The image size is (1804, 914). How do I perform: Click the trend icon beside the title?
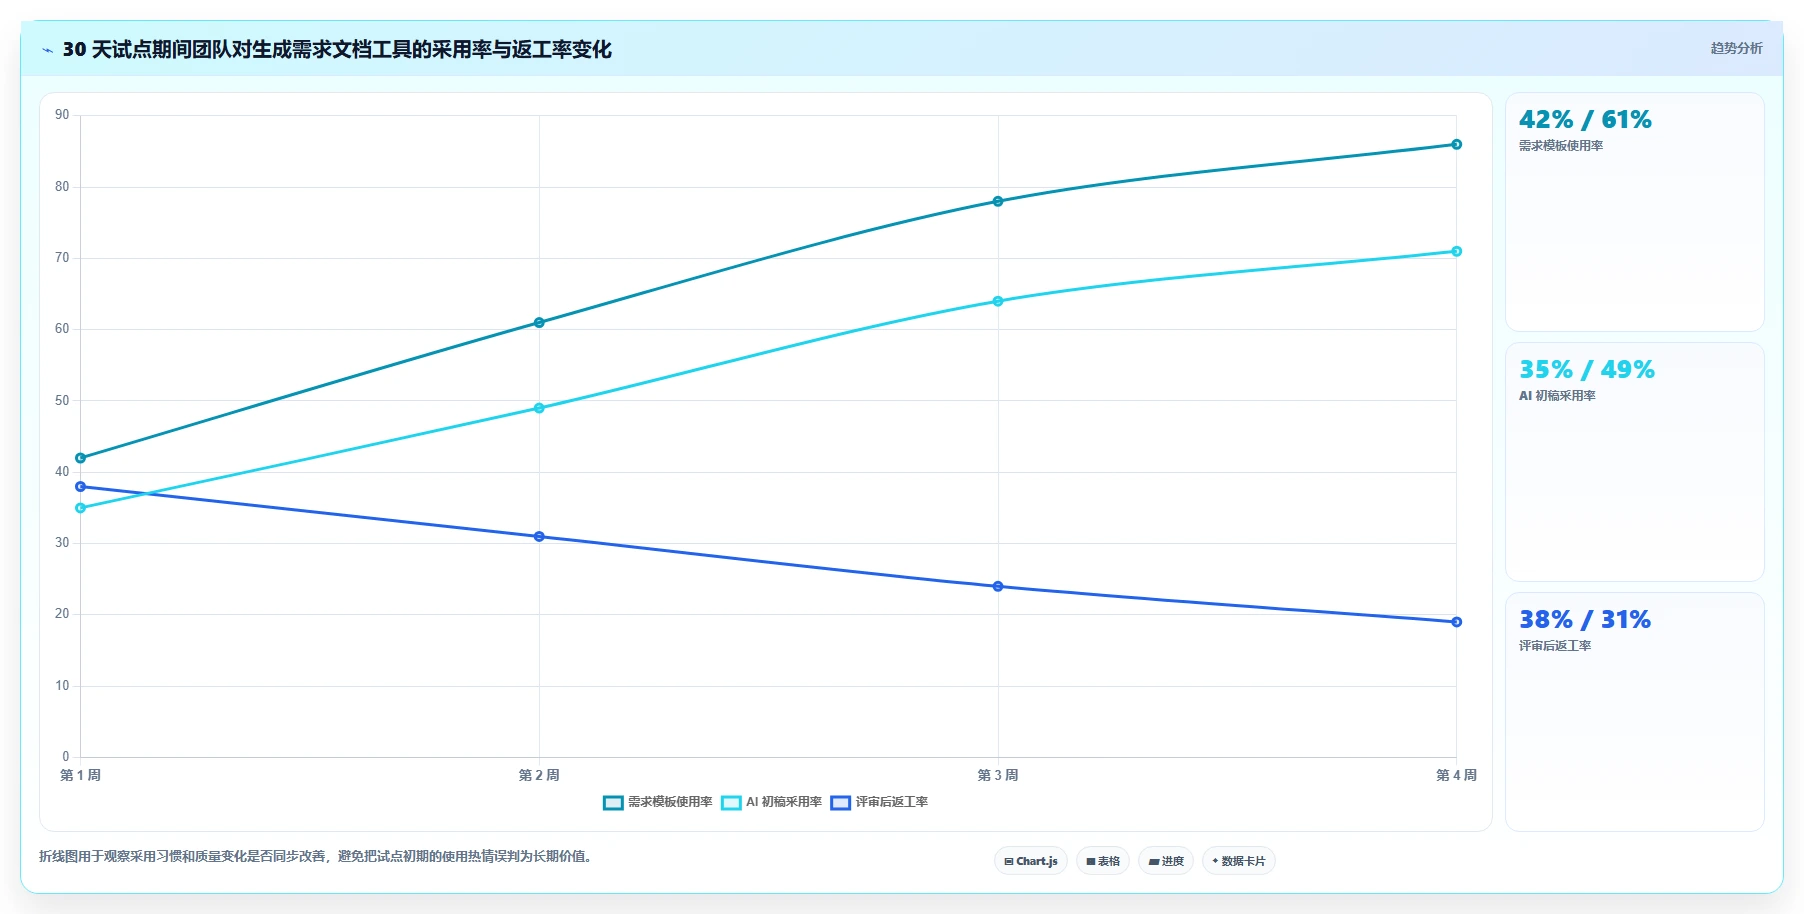coord(47,50)
